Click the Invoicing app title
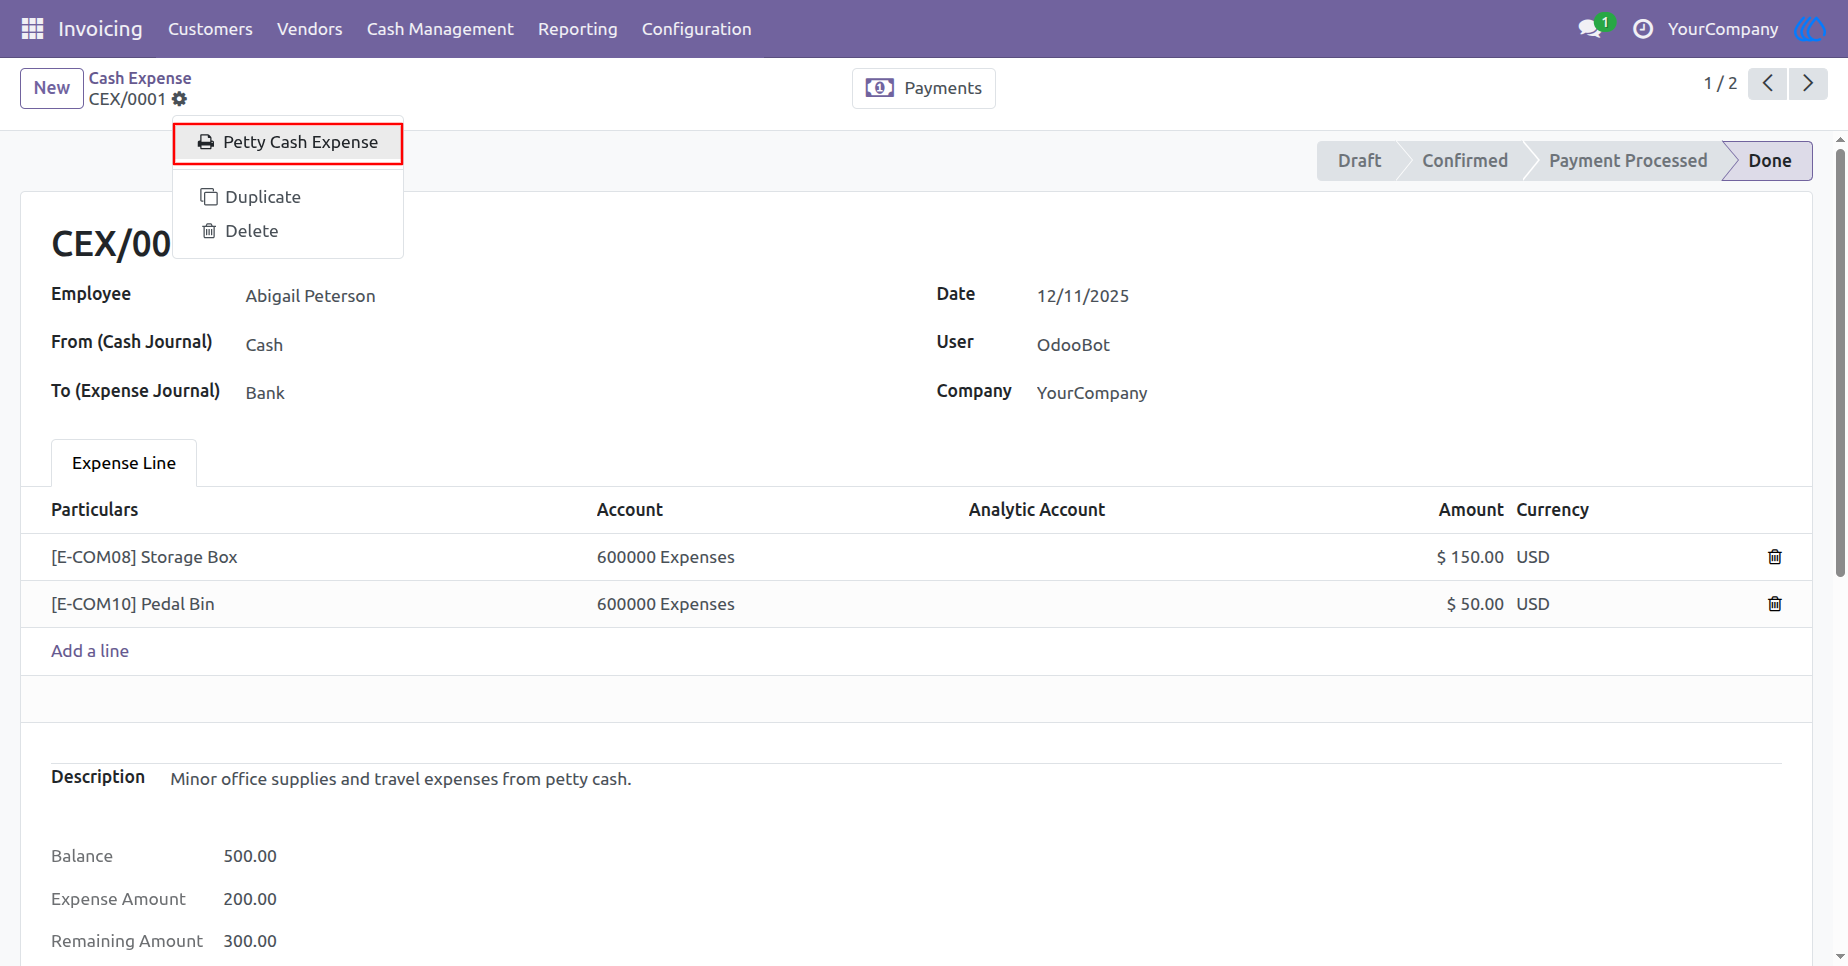 100,29
